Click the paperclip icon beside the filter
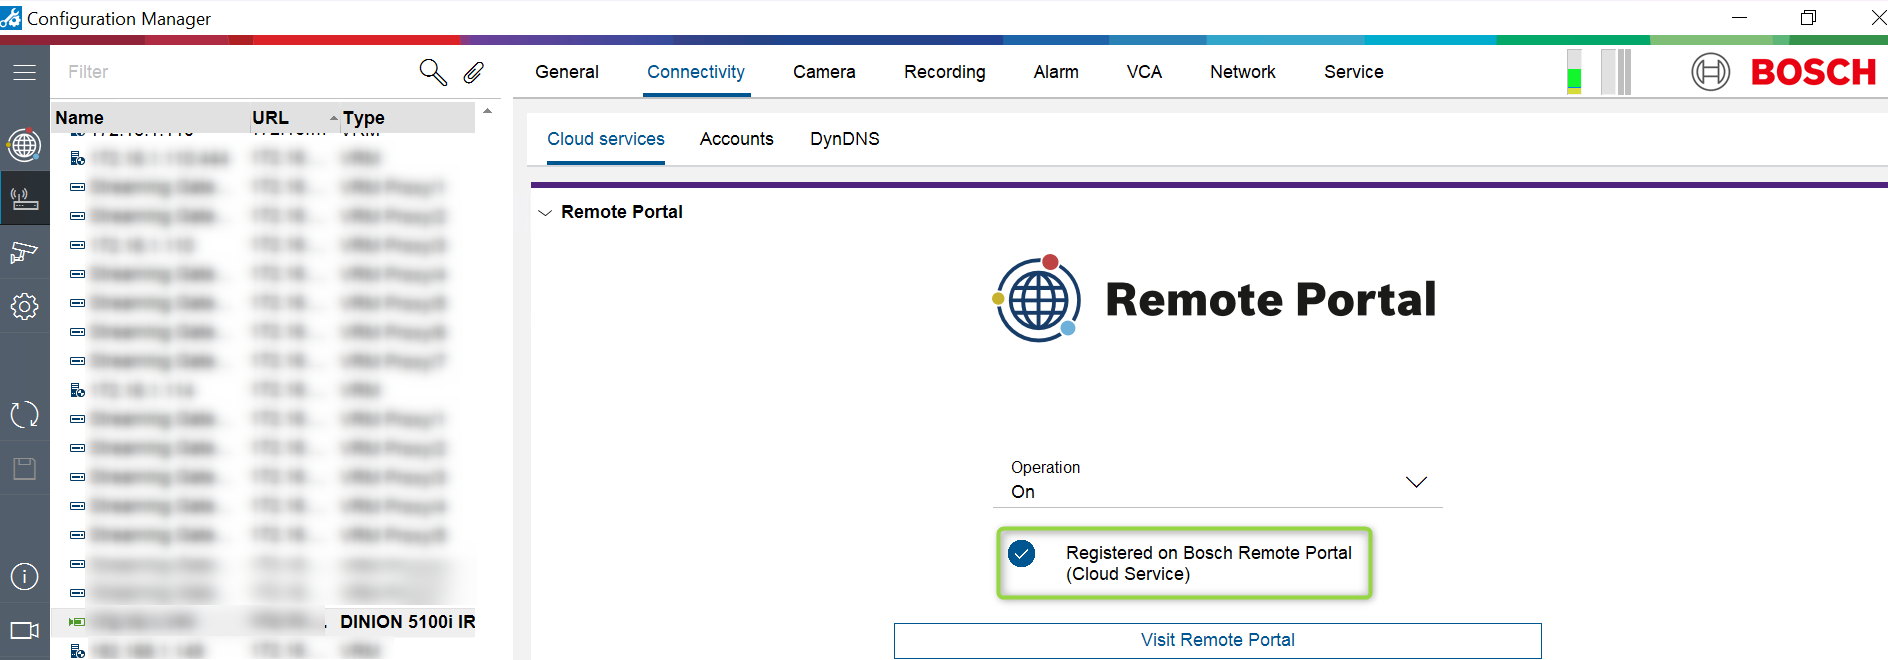 pyautogui.click(x=473, y=72)
